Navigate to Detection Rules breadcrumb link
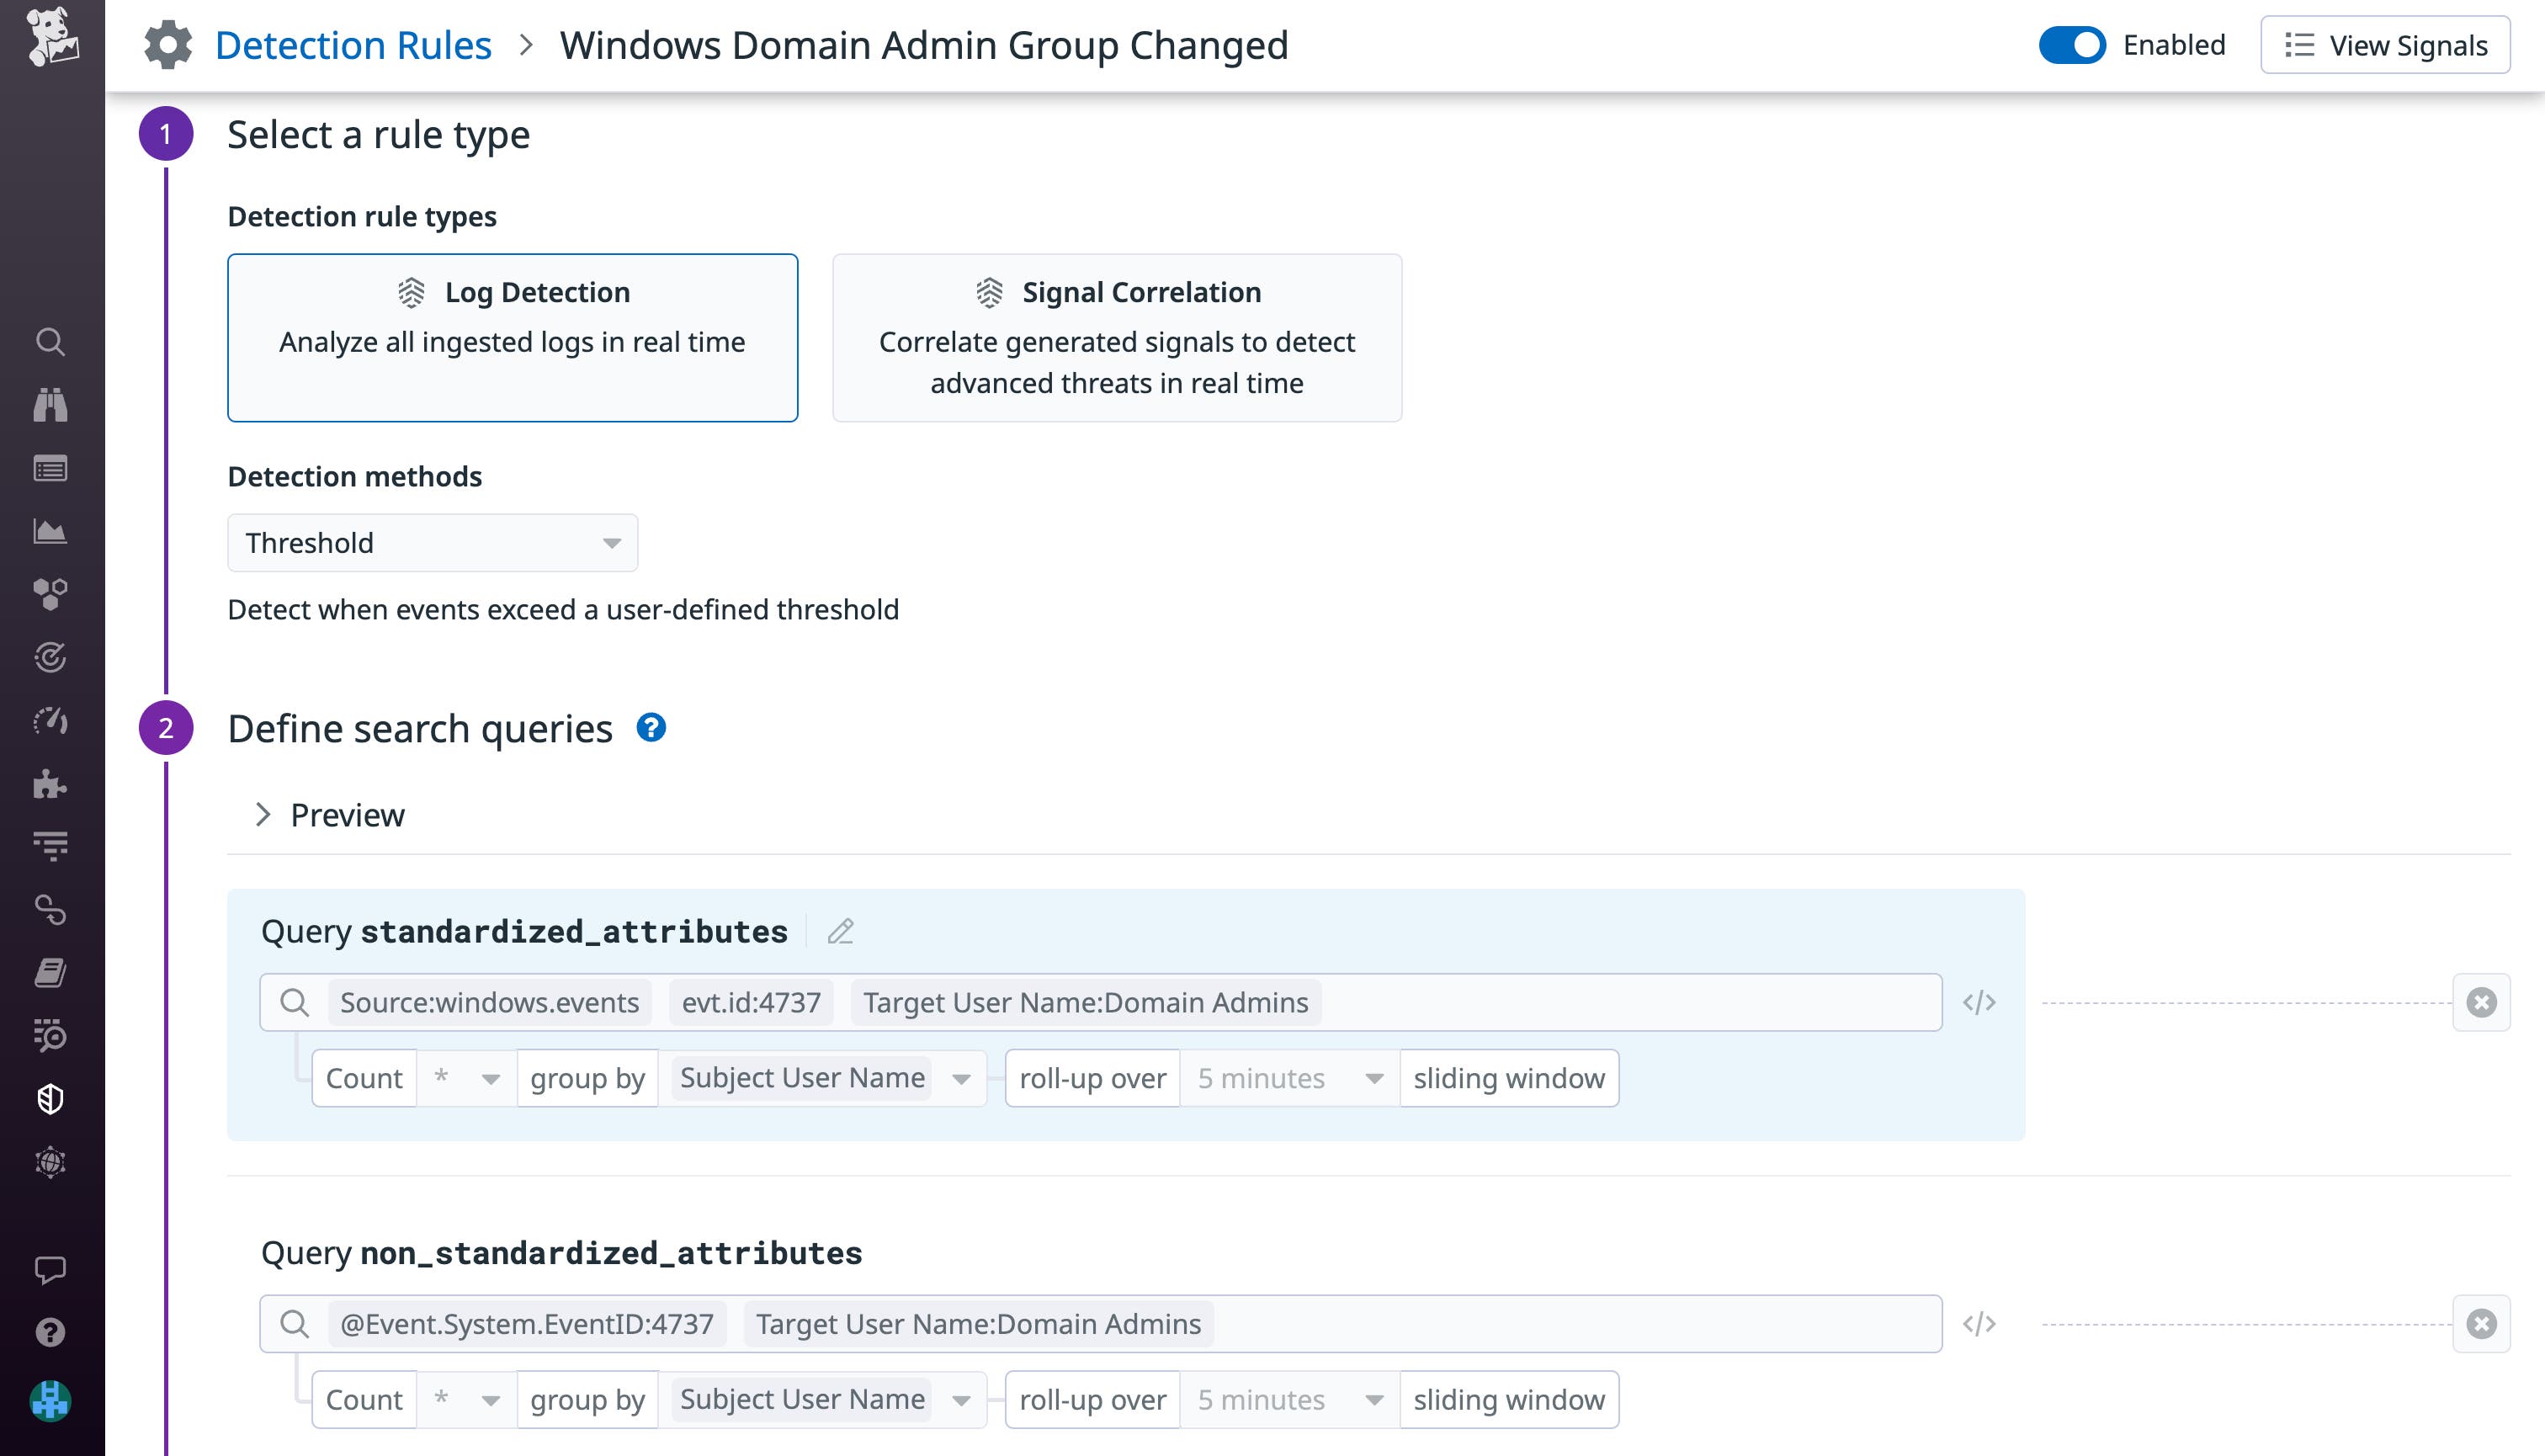The height and width of the screenshot is (1456, 2545). pyautogui.click(x=354, y=44)
